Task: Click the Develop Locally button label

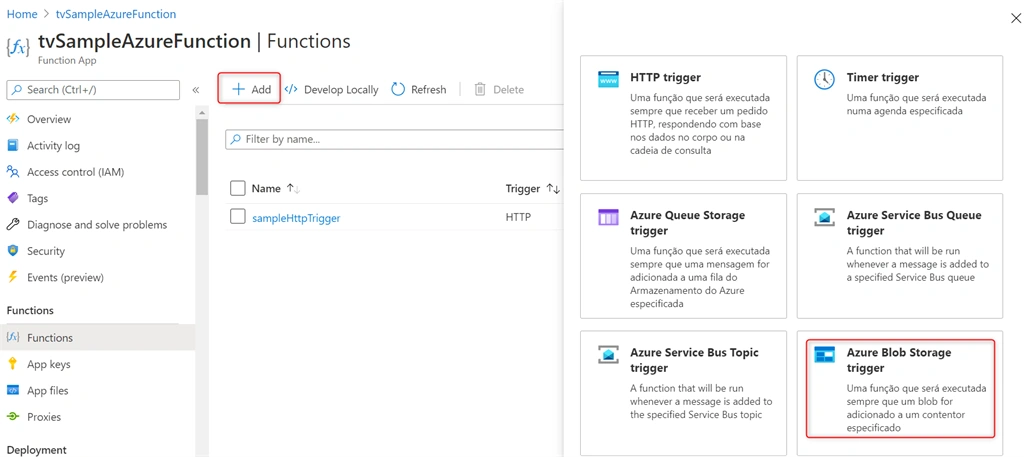Action: [341, 89]
